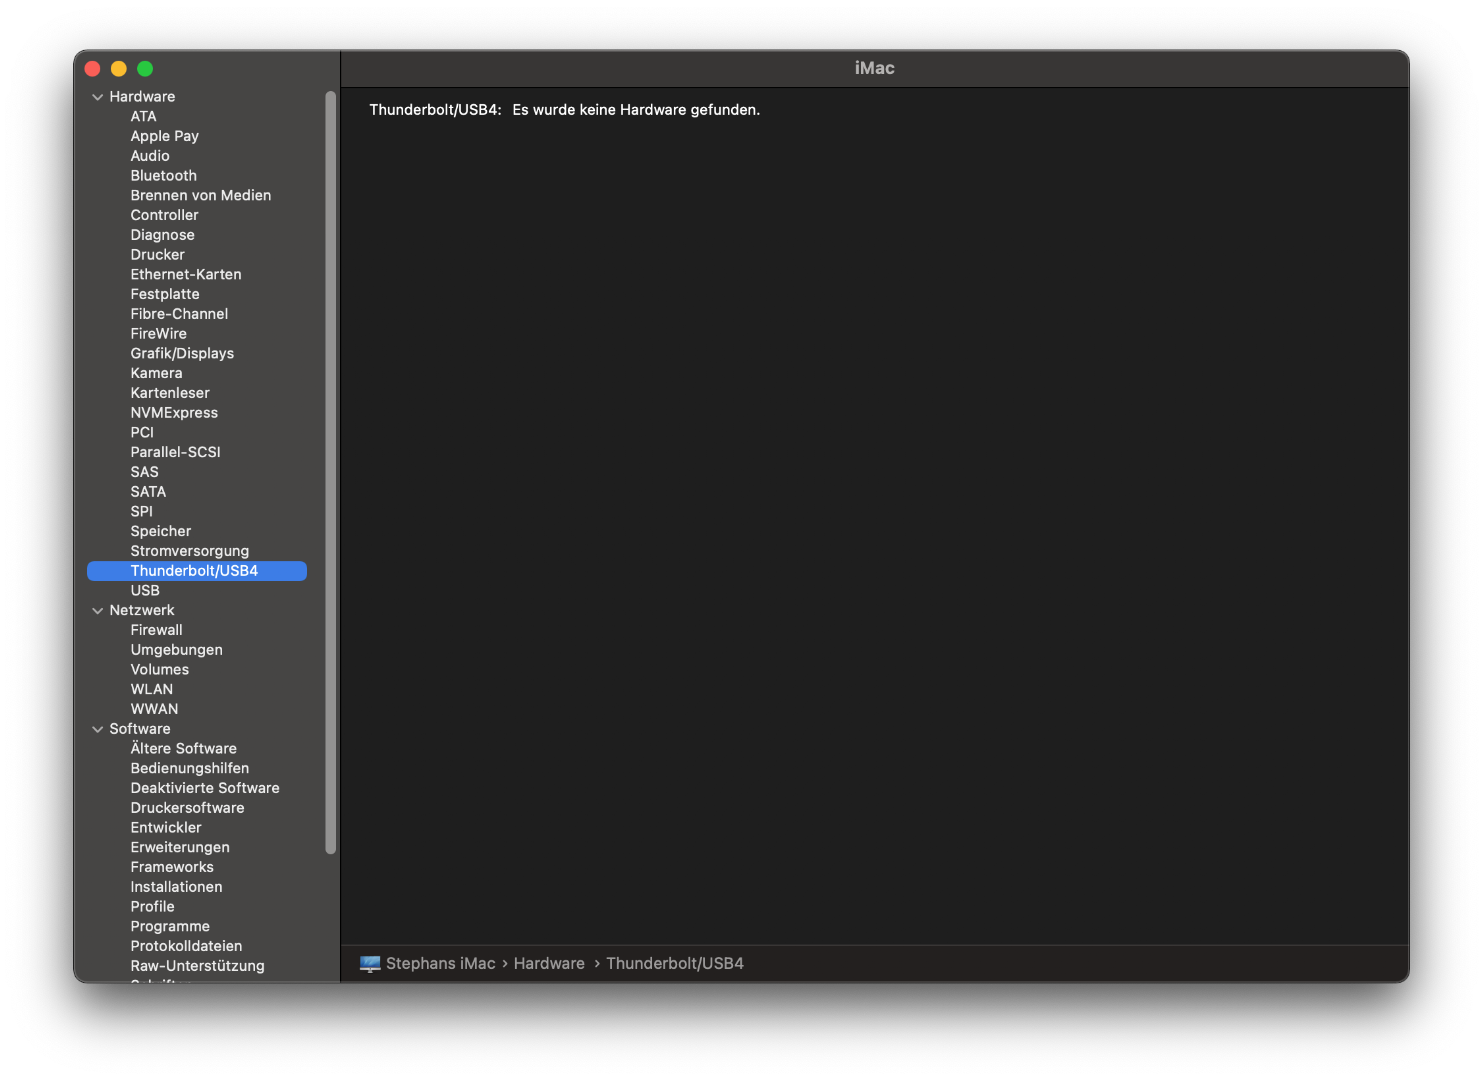Screen dimensions: 1483x1080
Task: Click Thunderbolt/USB4 in the path bar
Action: [675, 964]
